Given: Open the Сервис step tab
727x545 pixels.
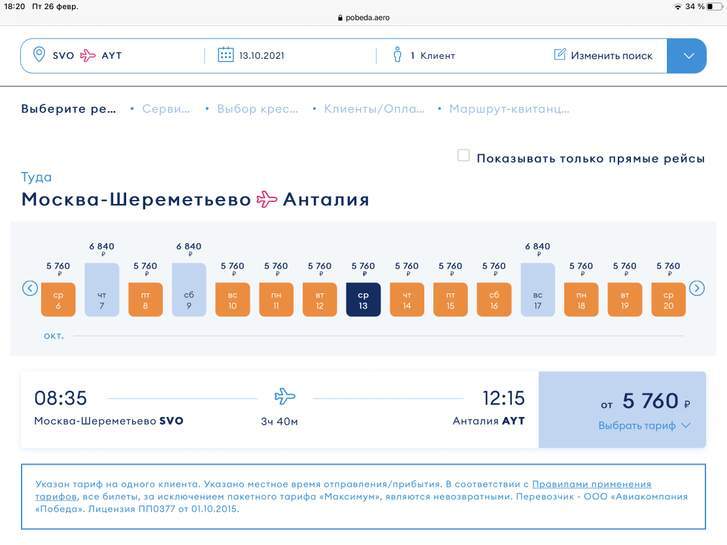Looking at the screenshot, I should pos(164,109).
